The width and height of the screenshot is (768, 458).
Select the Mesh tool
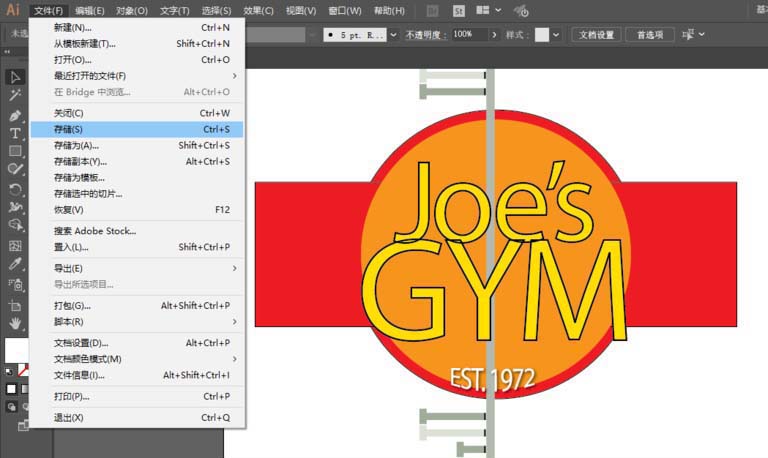click(x=15, y=246)
